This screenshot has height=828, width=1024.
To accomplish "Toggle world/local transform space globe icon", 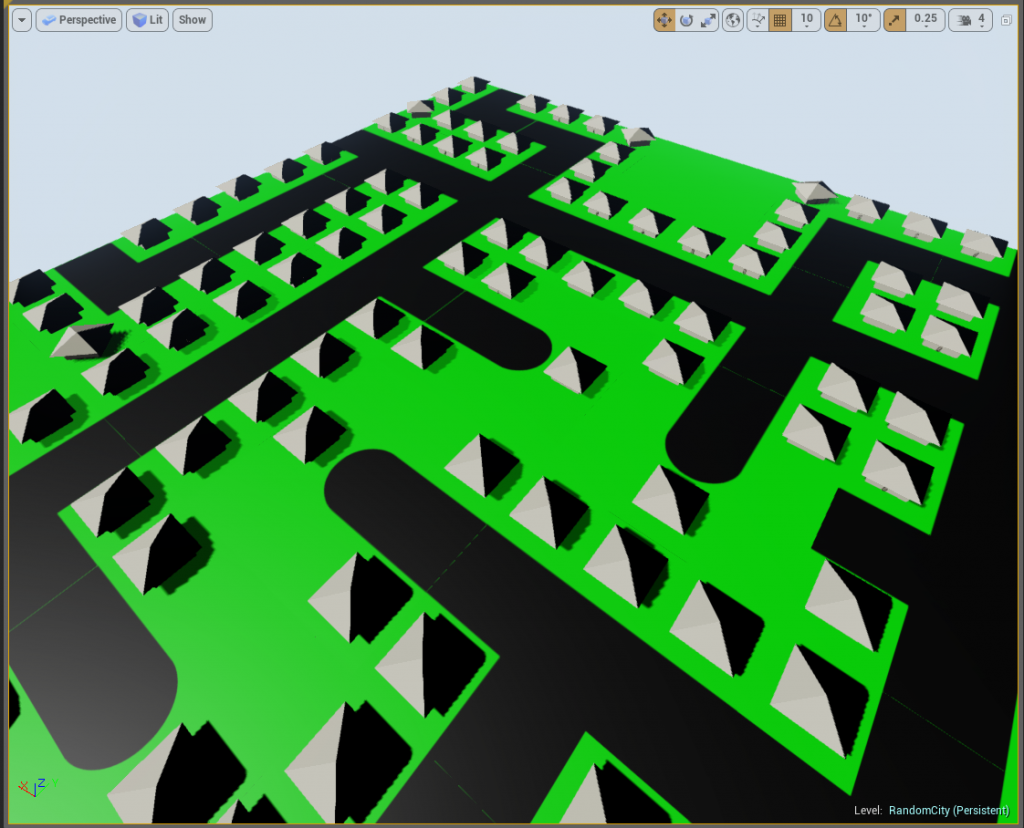I will coord(731,19).
